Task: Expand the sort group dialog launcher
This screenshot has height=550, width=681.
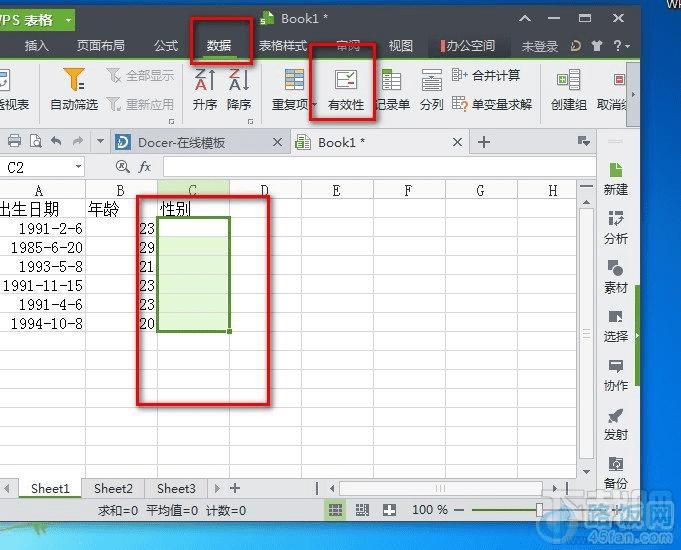Action: 251,122
